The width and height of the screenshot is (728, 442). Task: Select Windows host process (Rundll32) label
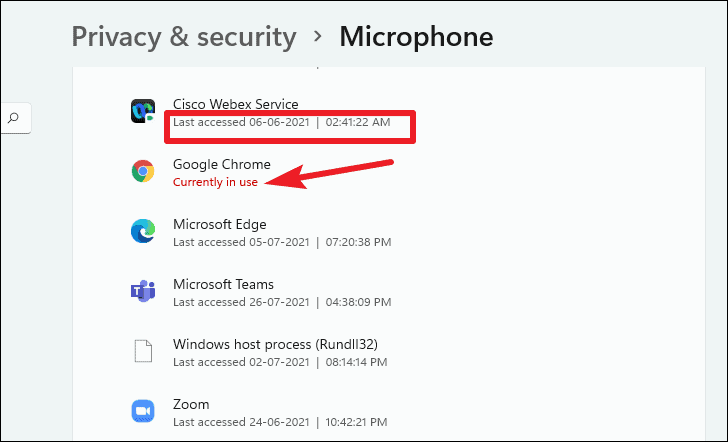pyautogui.click(x=275, y=344)
